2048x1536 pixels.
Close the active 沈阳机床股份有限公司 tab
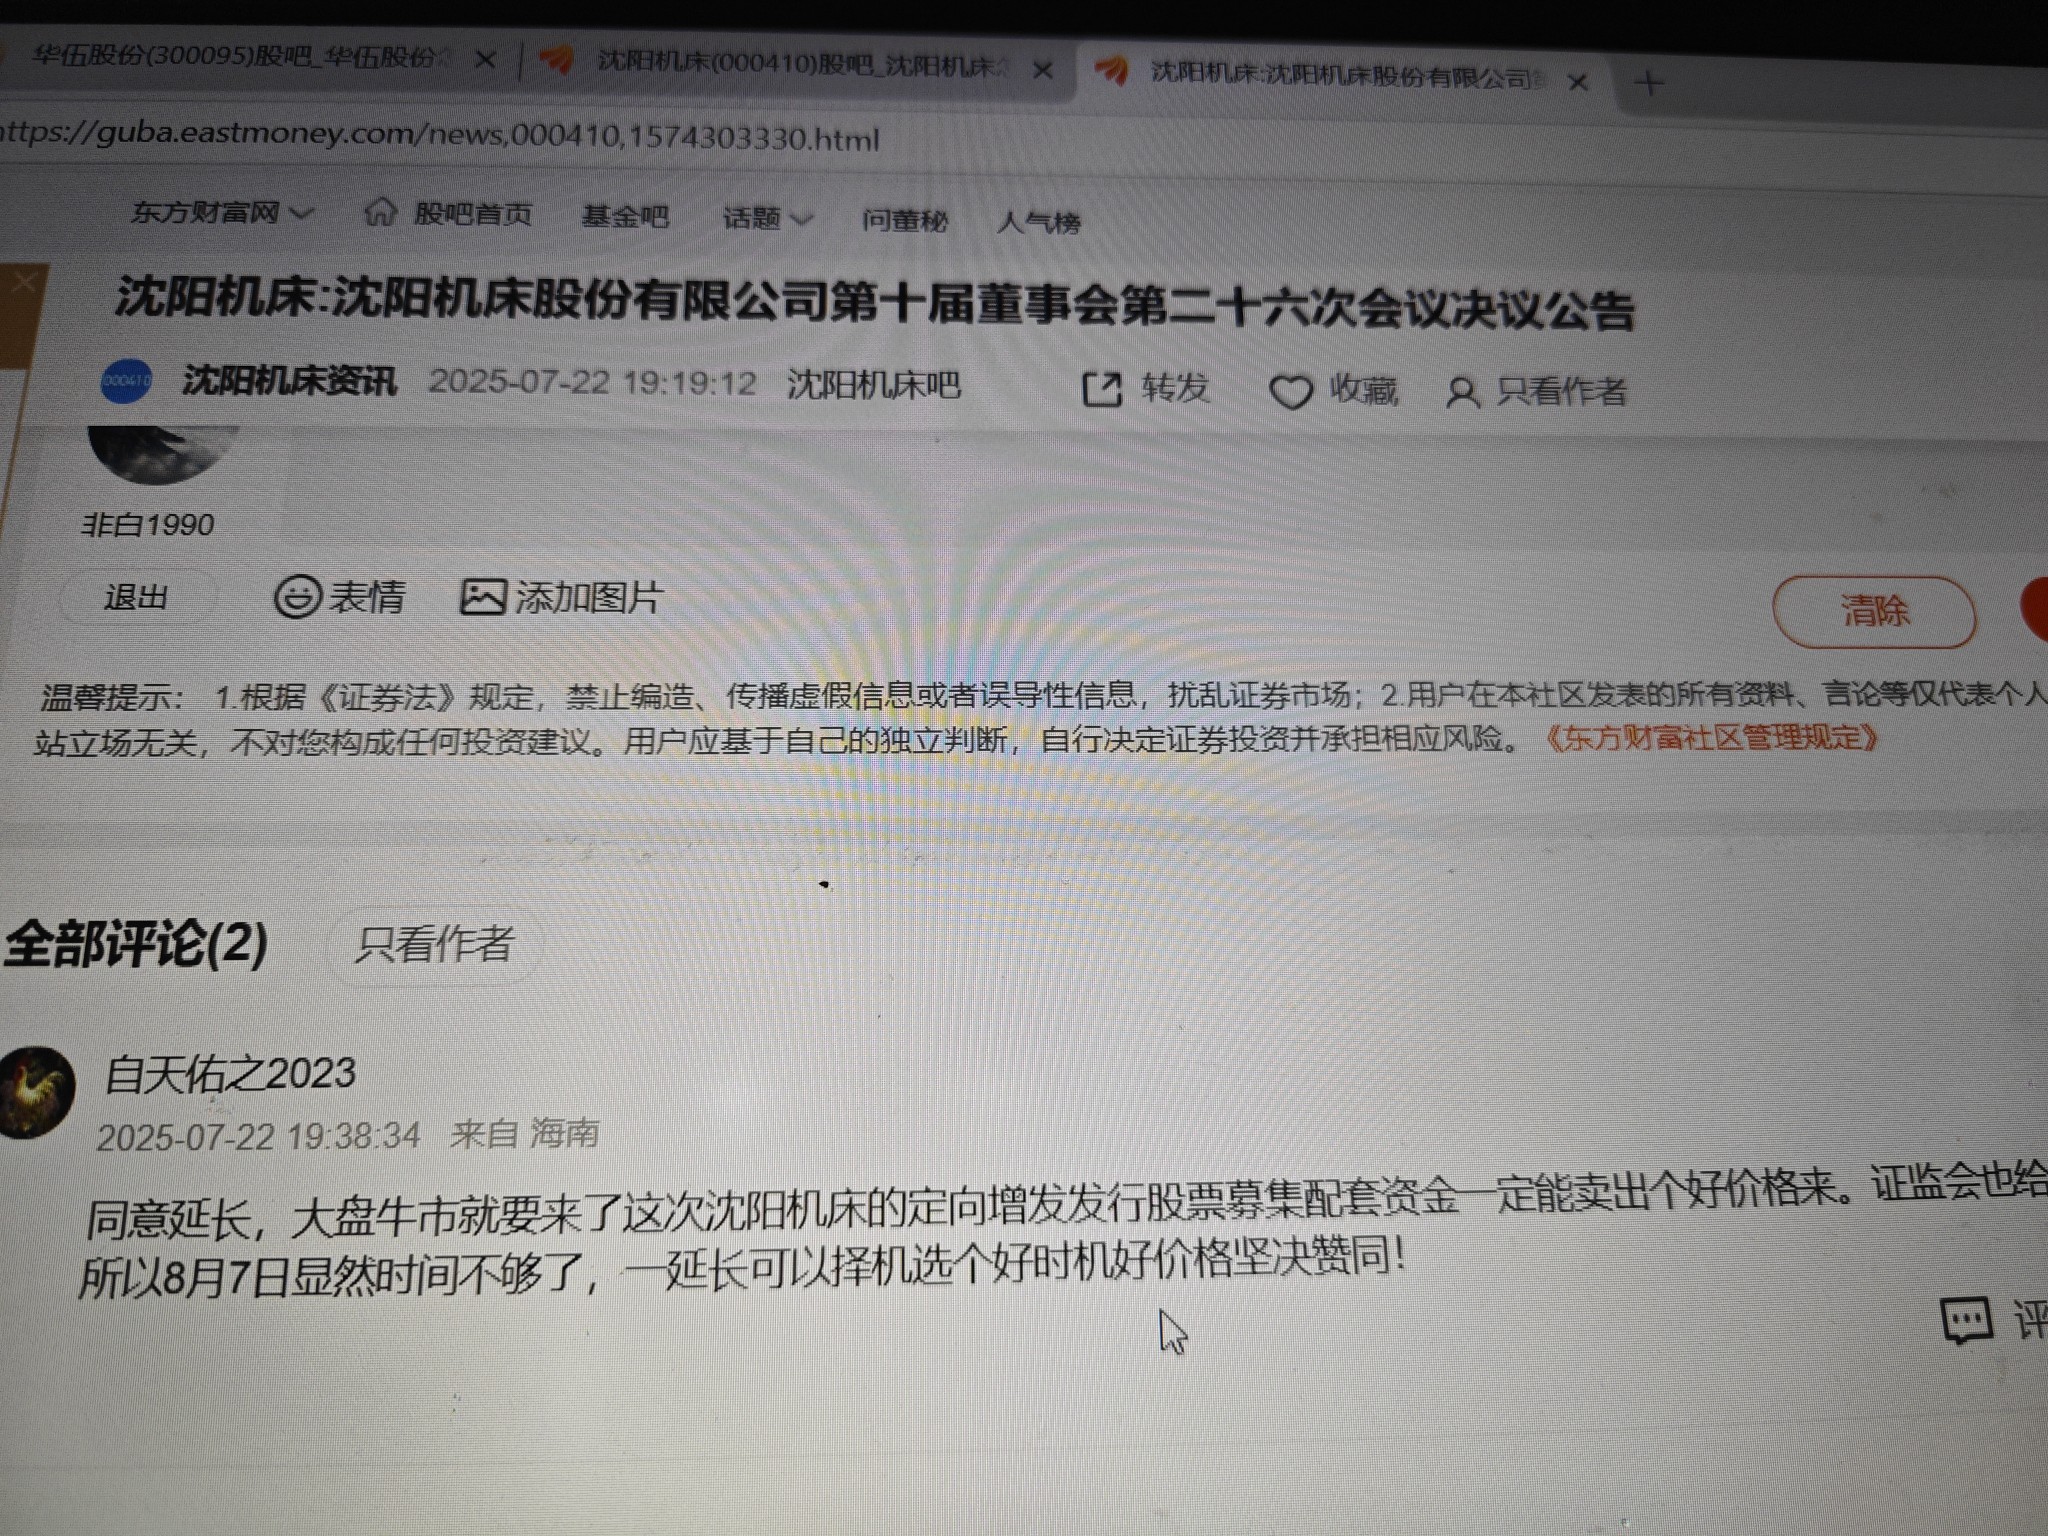1578,82
